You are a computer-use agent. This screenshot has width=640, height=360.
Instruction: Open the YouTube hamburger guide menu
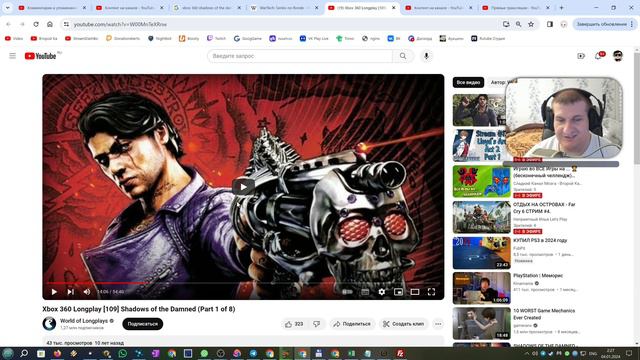[x=13, y=56]
